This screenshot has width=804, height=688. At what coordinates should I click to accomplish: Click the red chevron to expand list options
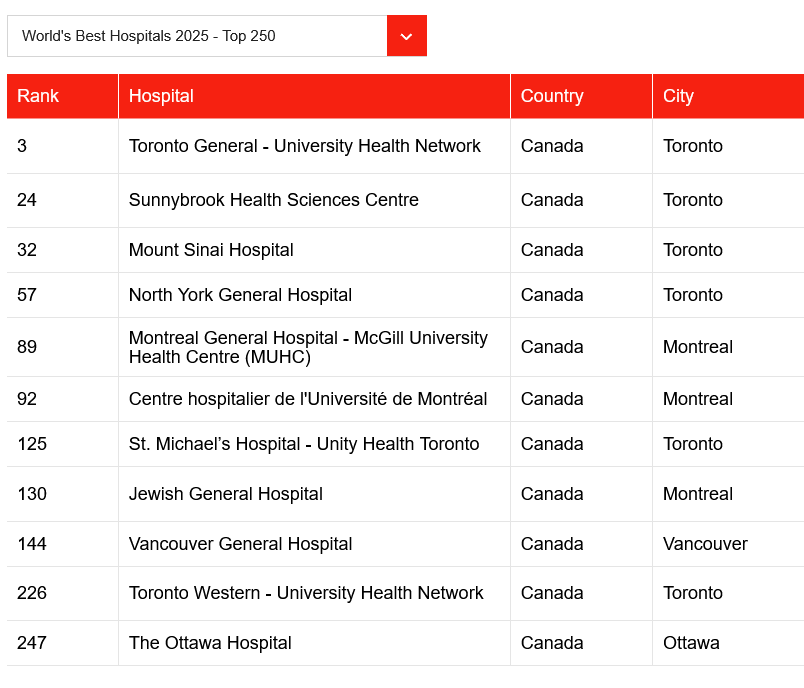[x=406, y=35]
